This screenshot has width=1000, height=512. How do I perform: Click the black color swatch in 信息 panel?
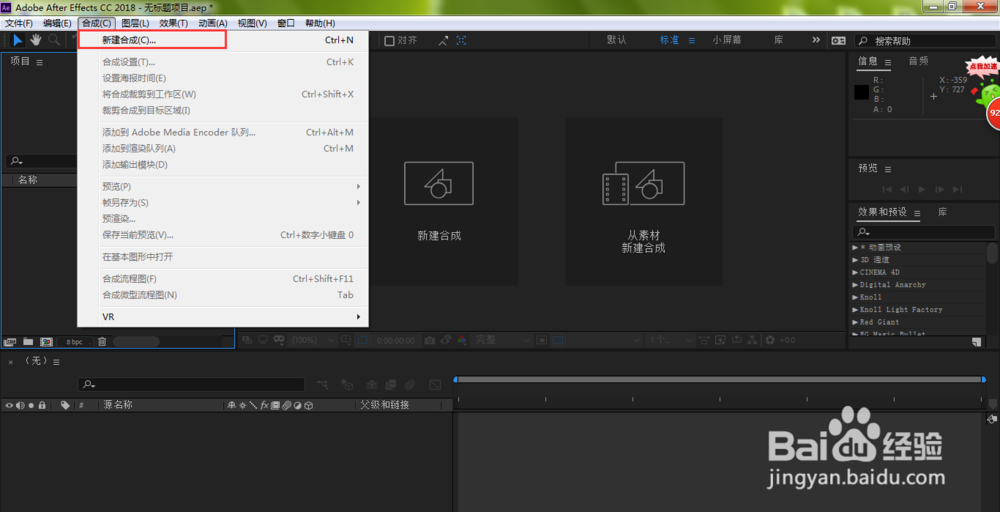pyautogui.click(x=862, y=92)
